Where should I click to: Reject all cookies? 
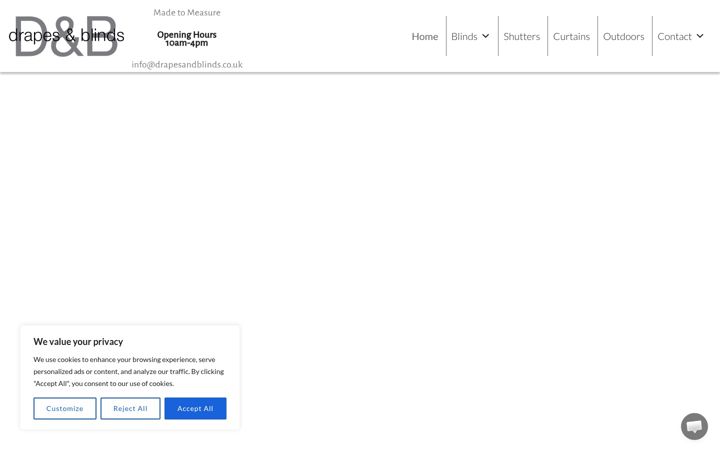pyautogui.click(x=130, y=408)
